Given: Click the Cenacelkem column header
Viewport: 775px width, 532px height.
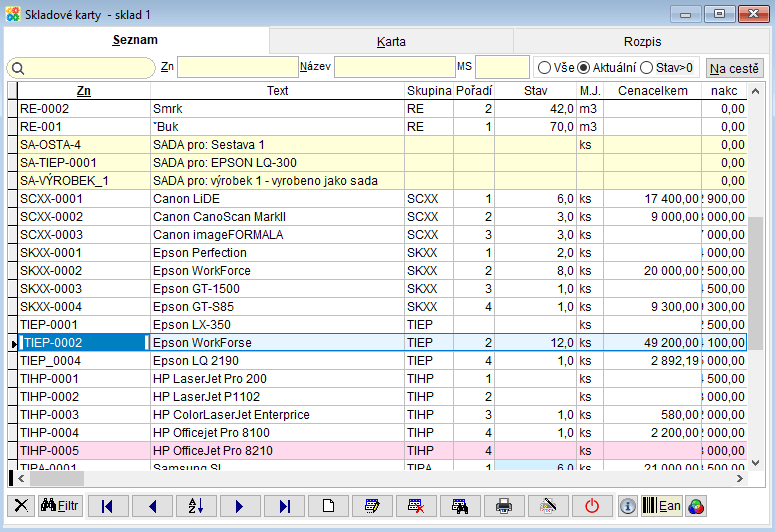Looking at the screenshot, I should 652,90.
